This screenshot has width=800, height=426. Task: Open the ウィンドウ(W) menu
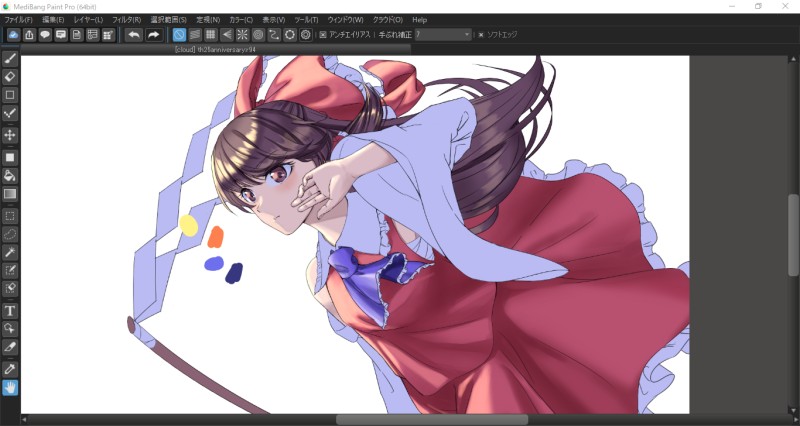coord(345,20)
